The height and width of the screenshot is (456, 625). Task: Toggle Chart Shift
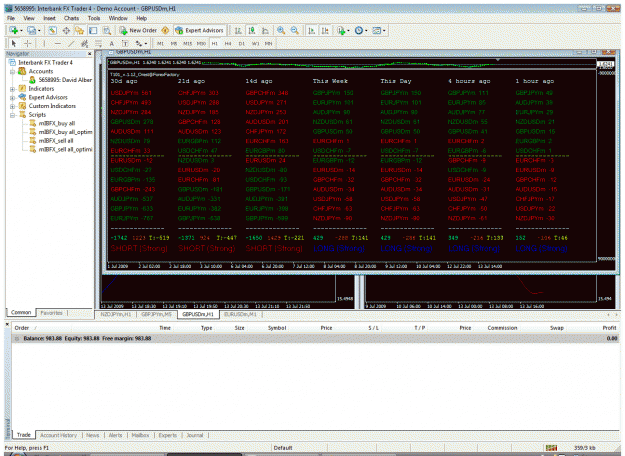[325, 30]
